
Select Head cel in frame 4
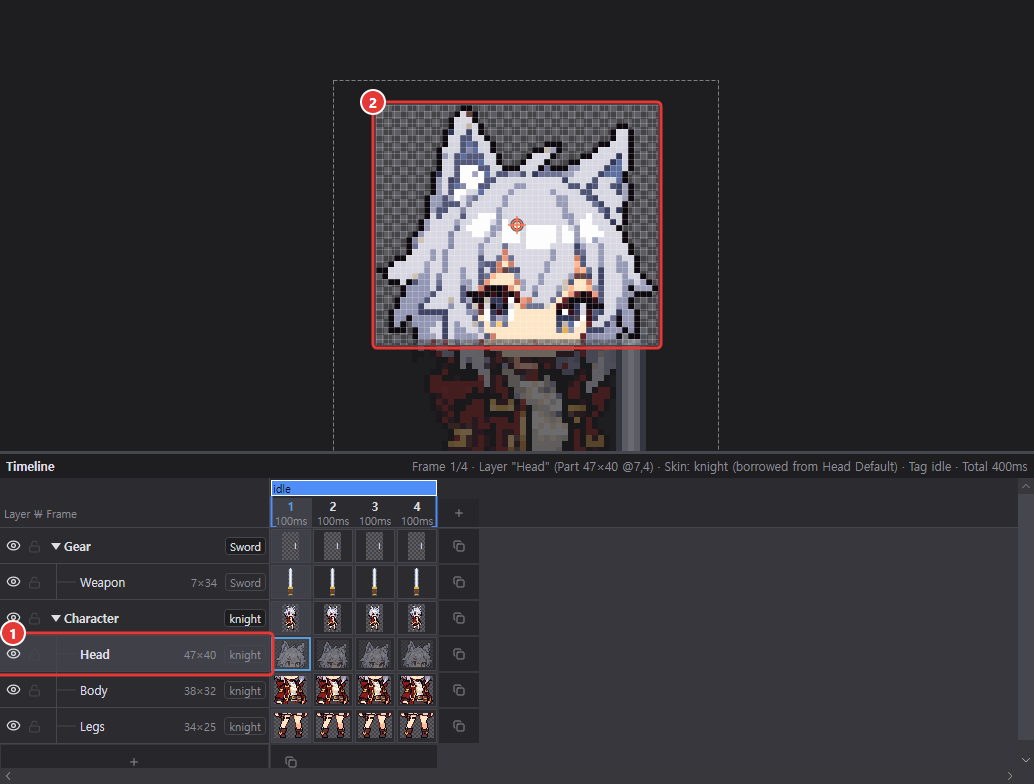click(x=417, y=654)
